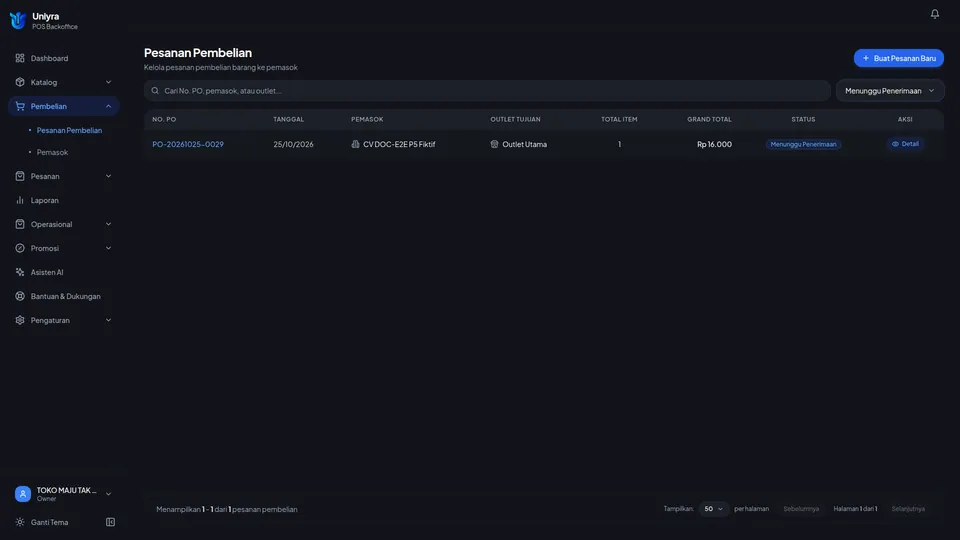The width and height of the screenshot is (960, 540).
Task: Open Asisten AI menu item
Action: click(x=64, y=272)
